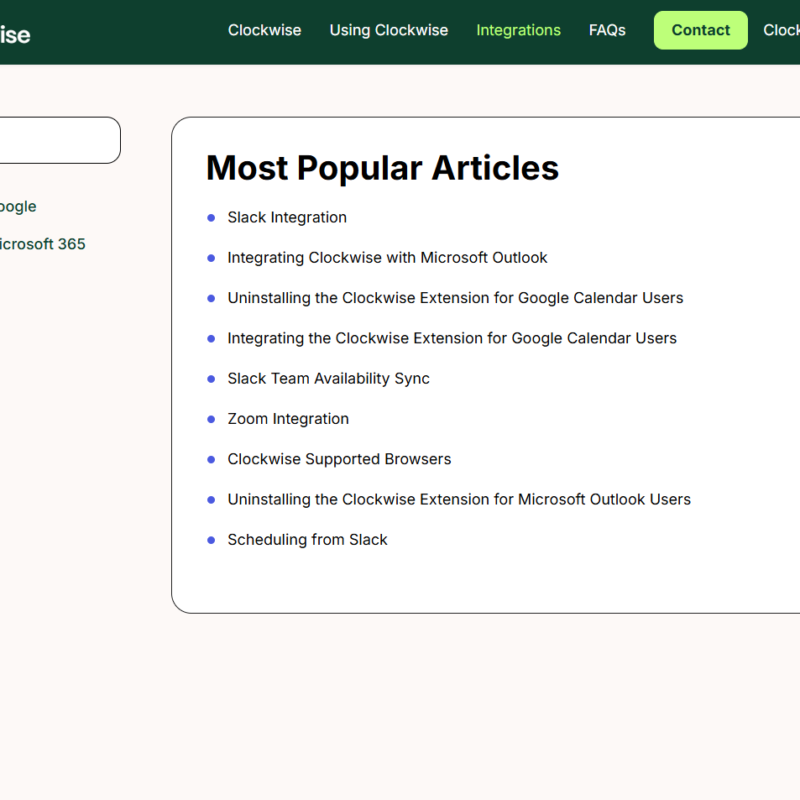This screenshot has height=800, width=800.
Task: Open Integrating the Extension for Google Calendar Users
Action: tap(452, 338)
